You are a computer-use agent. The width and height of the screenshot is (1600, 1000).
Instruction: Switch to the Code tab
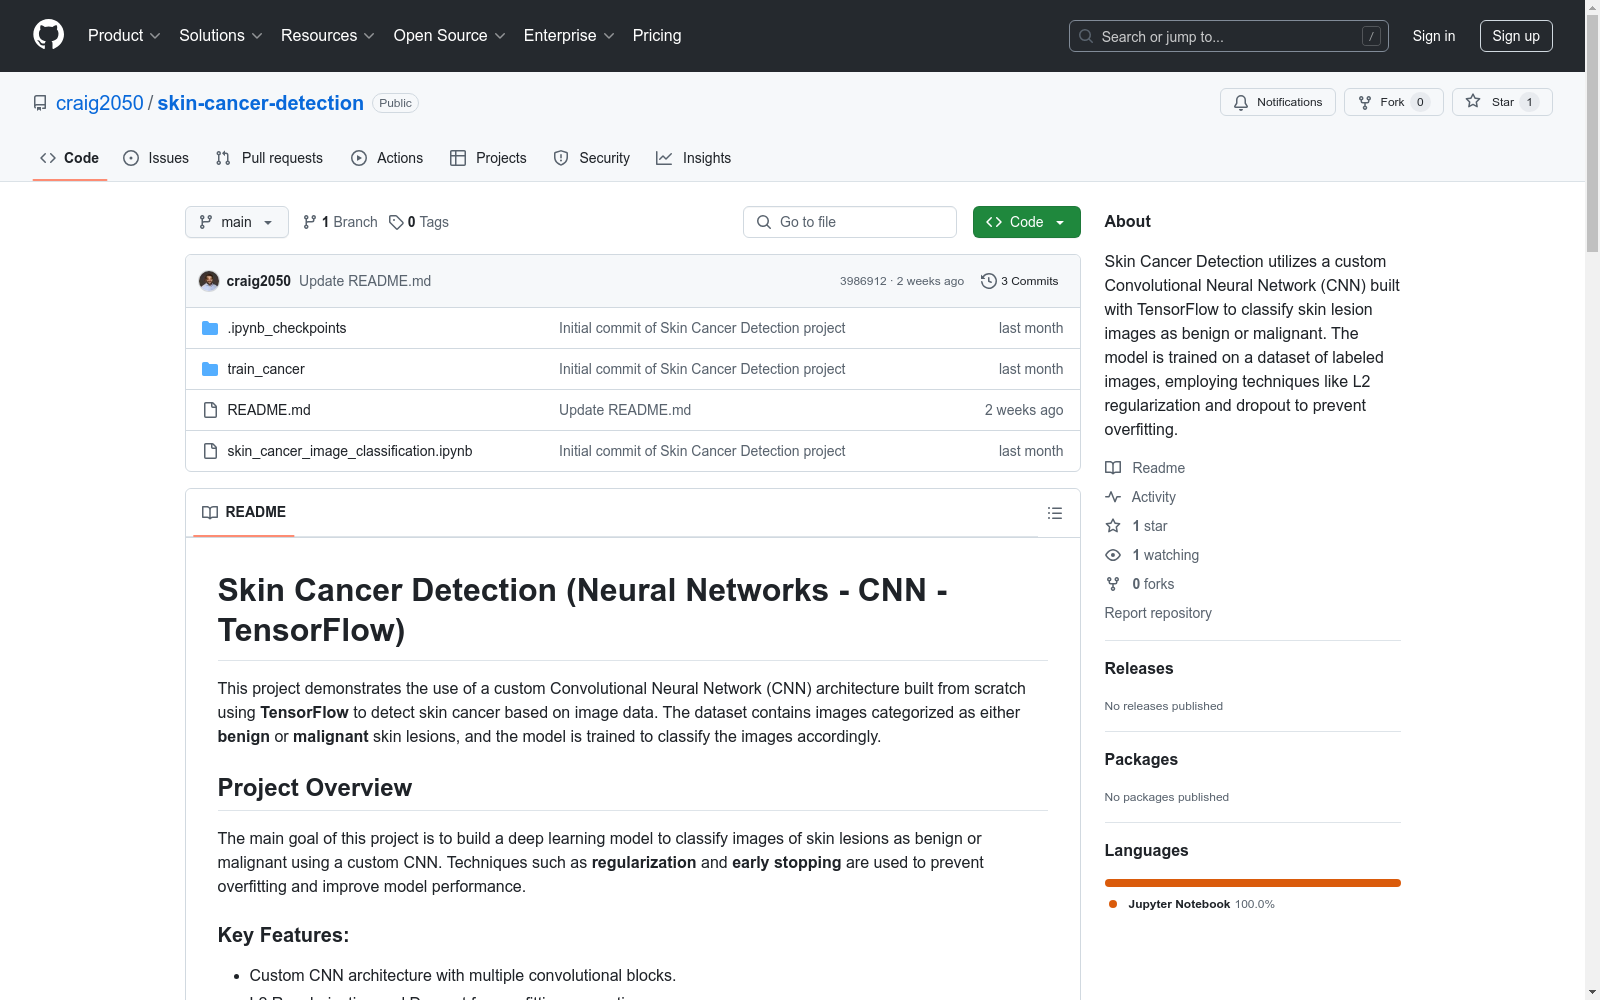70,158
